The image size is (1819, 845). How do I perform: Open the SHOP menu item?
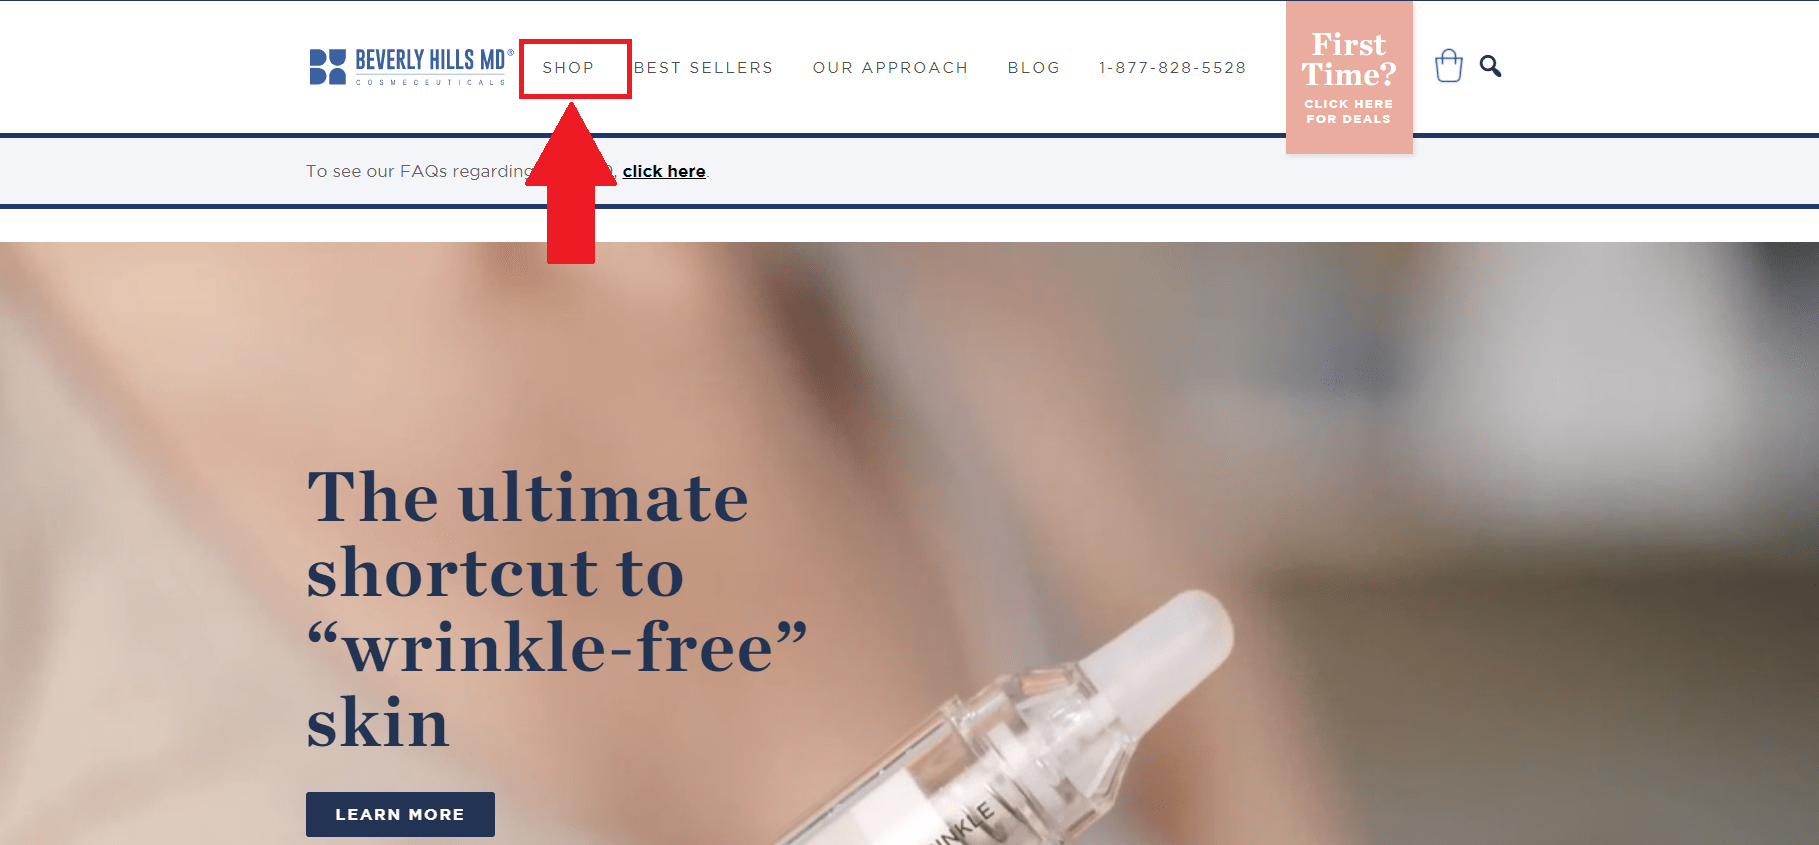(568, 68)
